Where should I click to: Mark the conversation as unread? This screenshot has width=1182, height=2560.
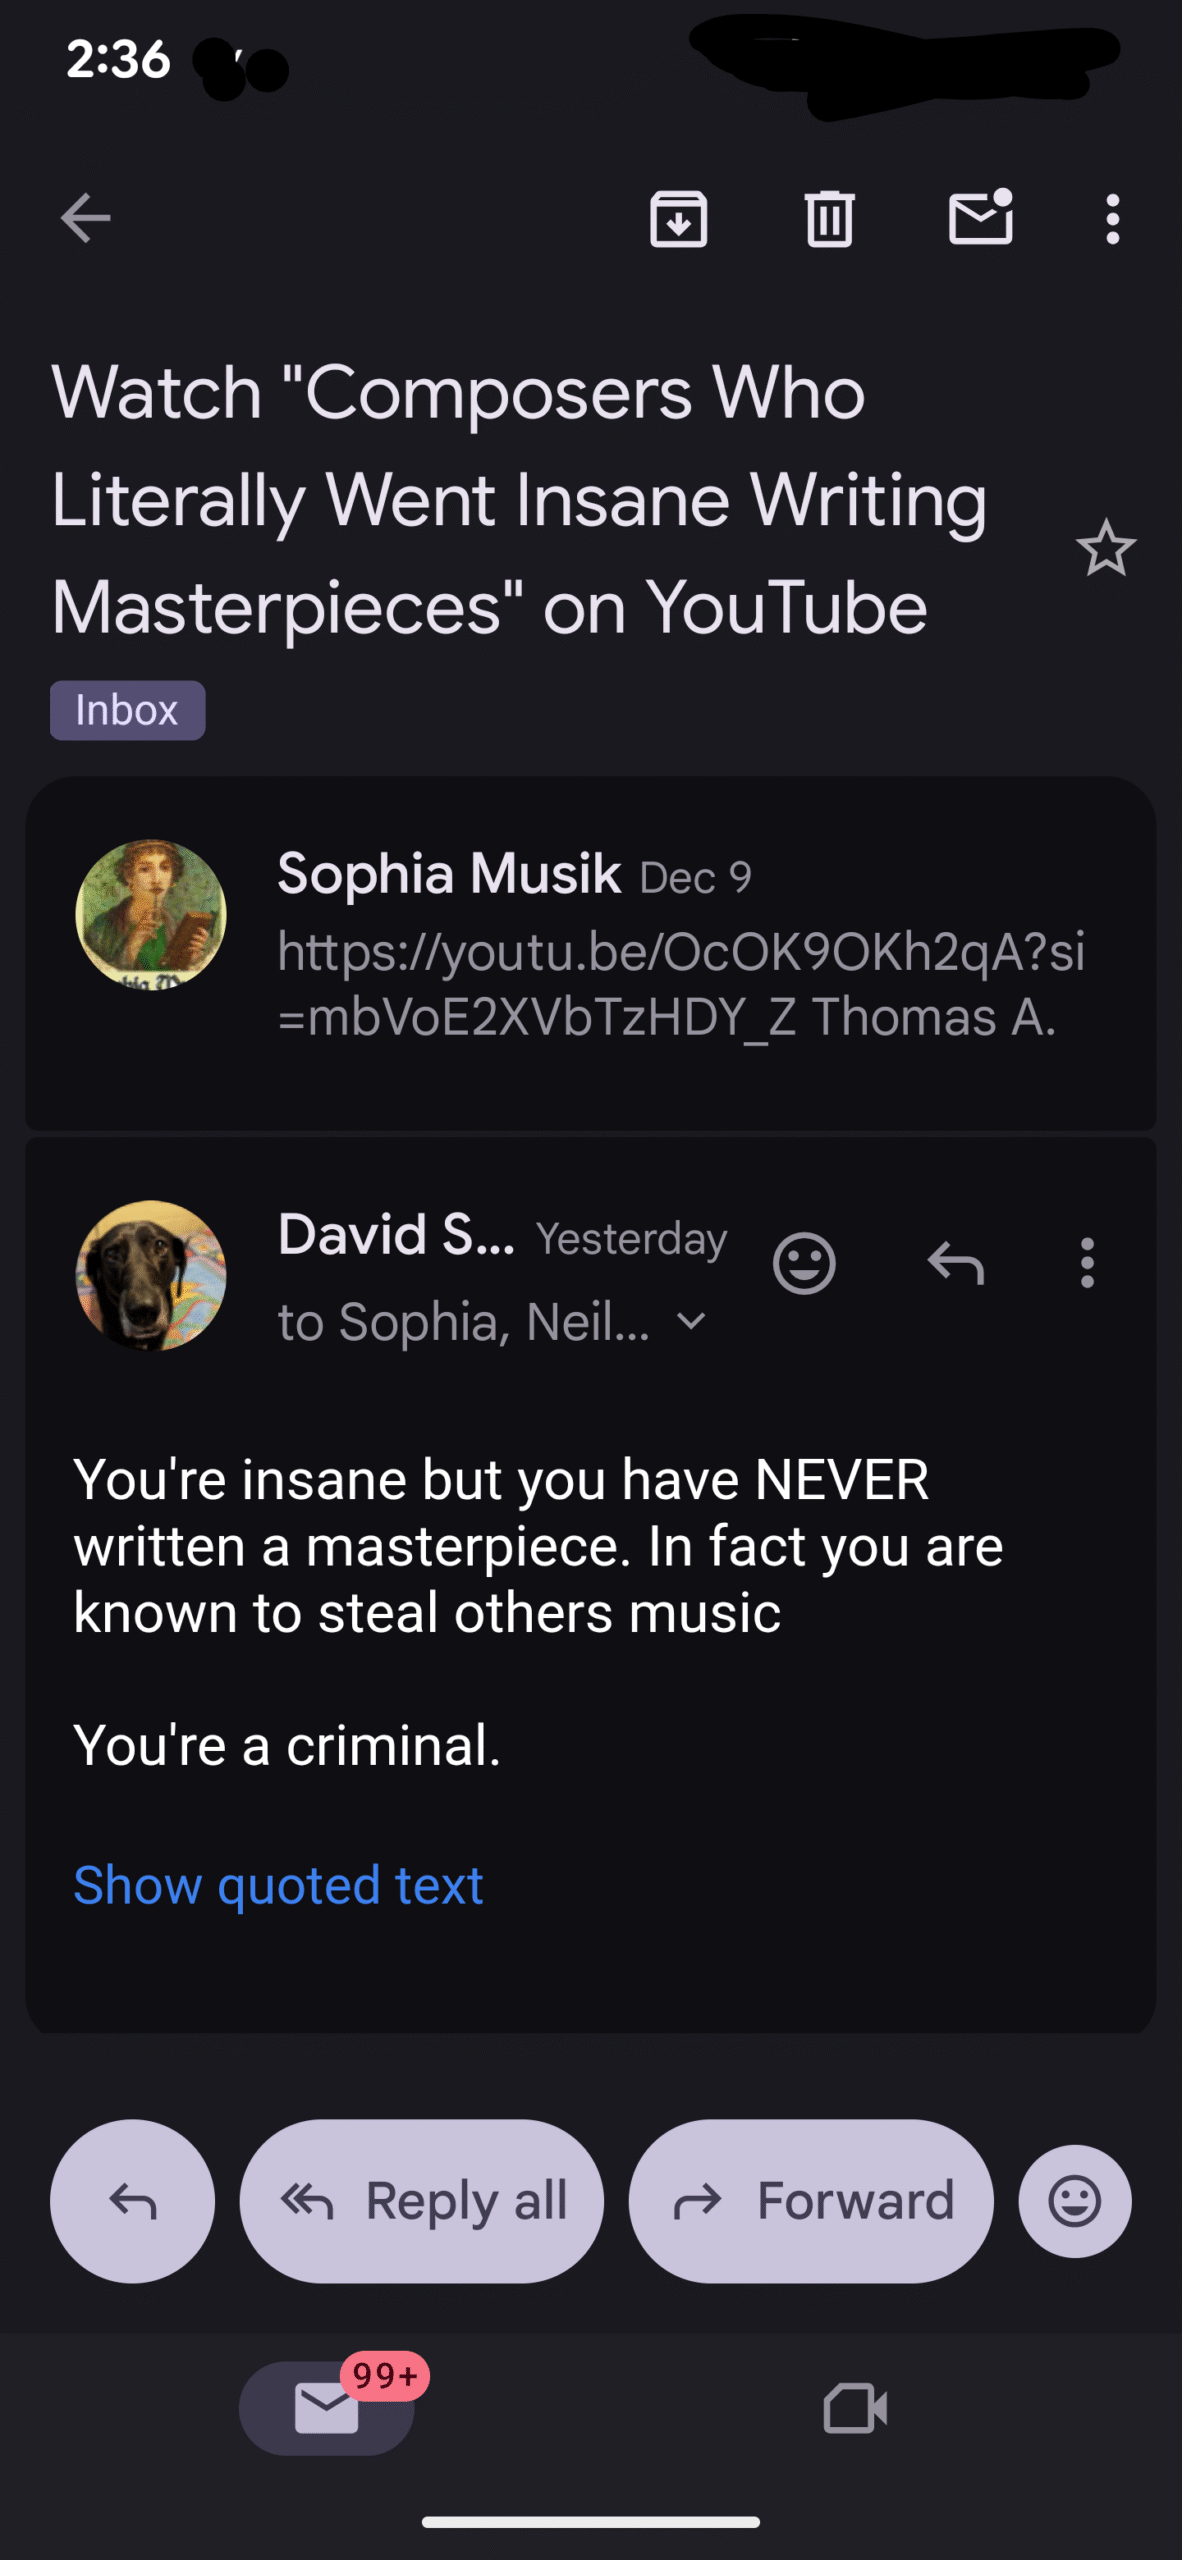point(980,217)
